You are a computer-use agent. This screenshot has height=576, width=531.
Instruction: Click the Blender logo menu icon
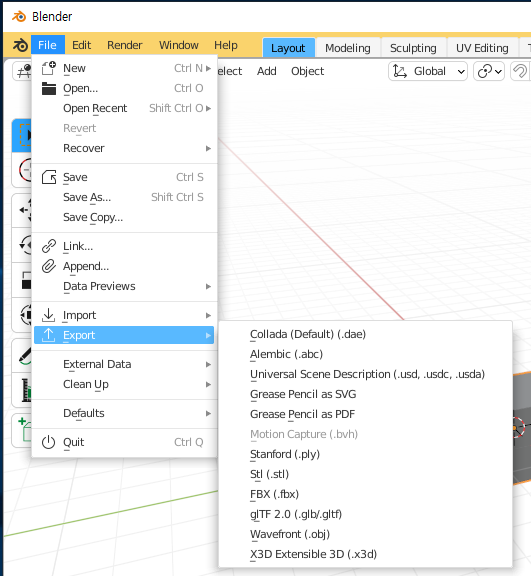(20, 45)
